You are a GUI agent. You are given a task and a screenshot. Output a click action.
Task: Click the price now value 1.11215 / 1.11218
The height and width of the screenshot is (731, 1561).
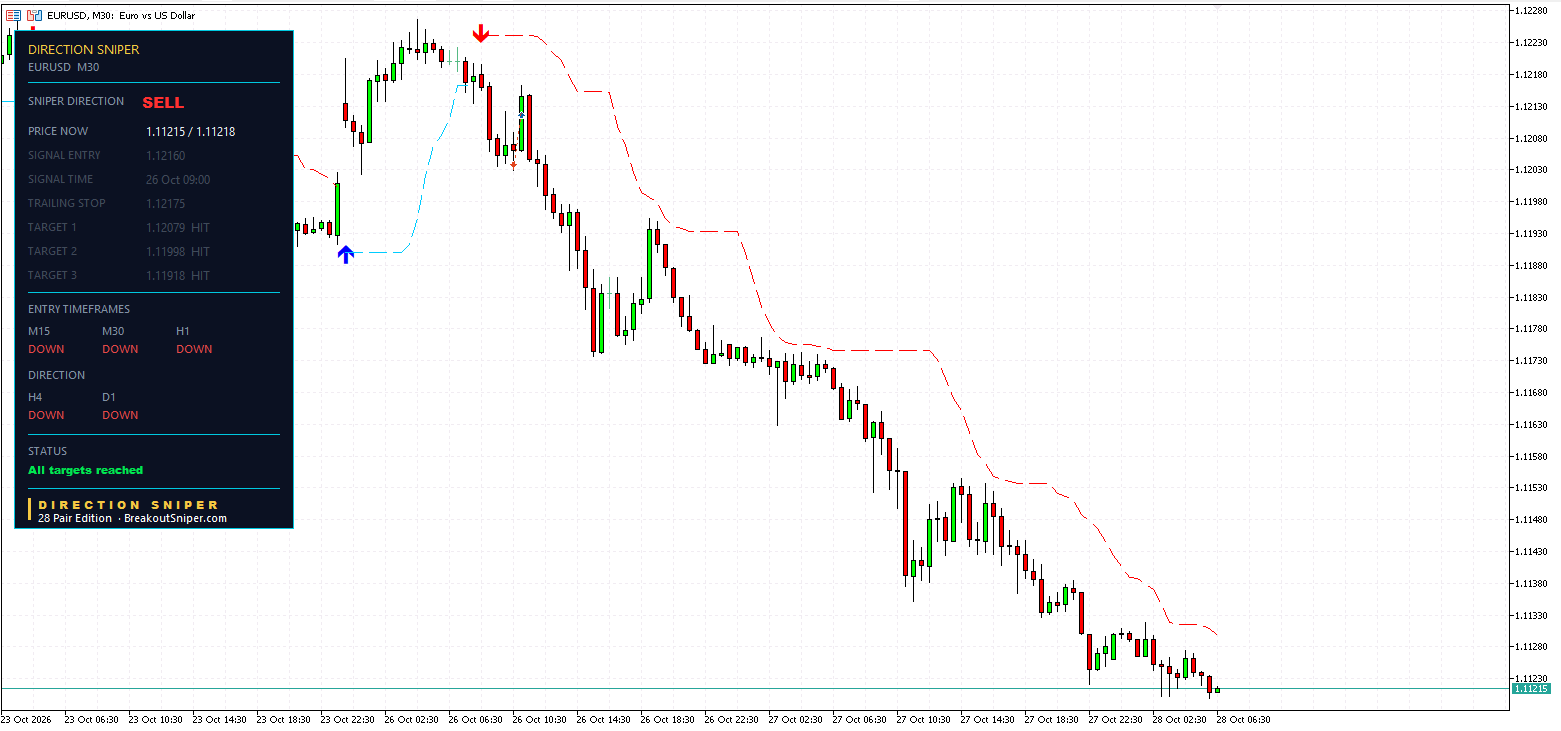(191, 131)
